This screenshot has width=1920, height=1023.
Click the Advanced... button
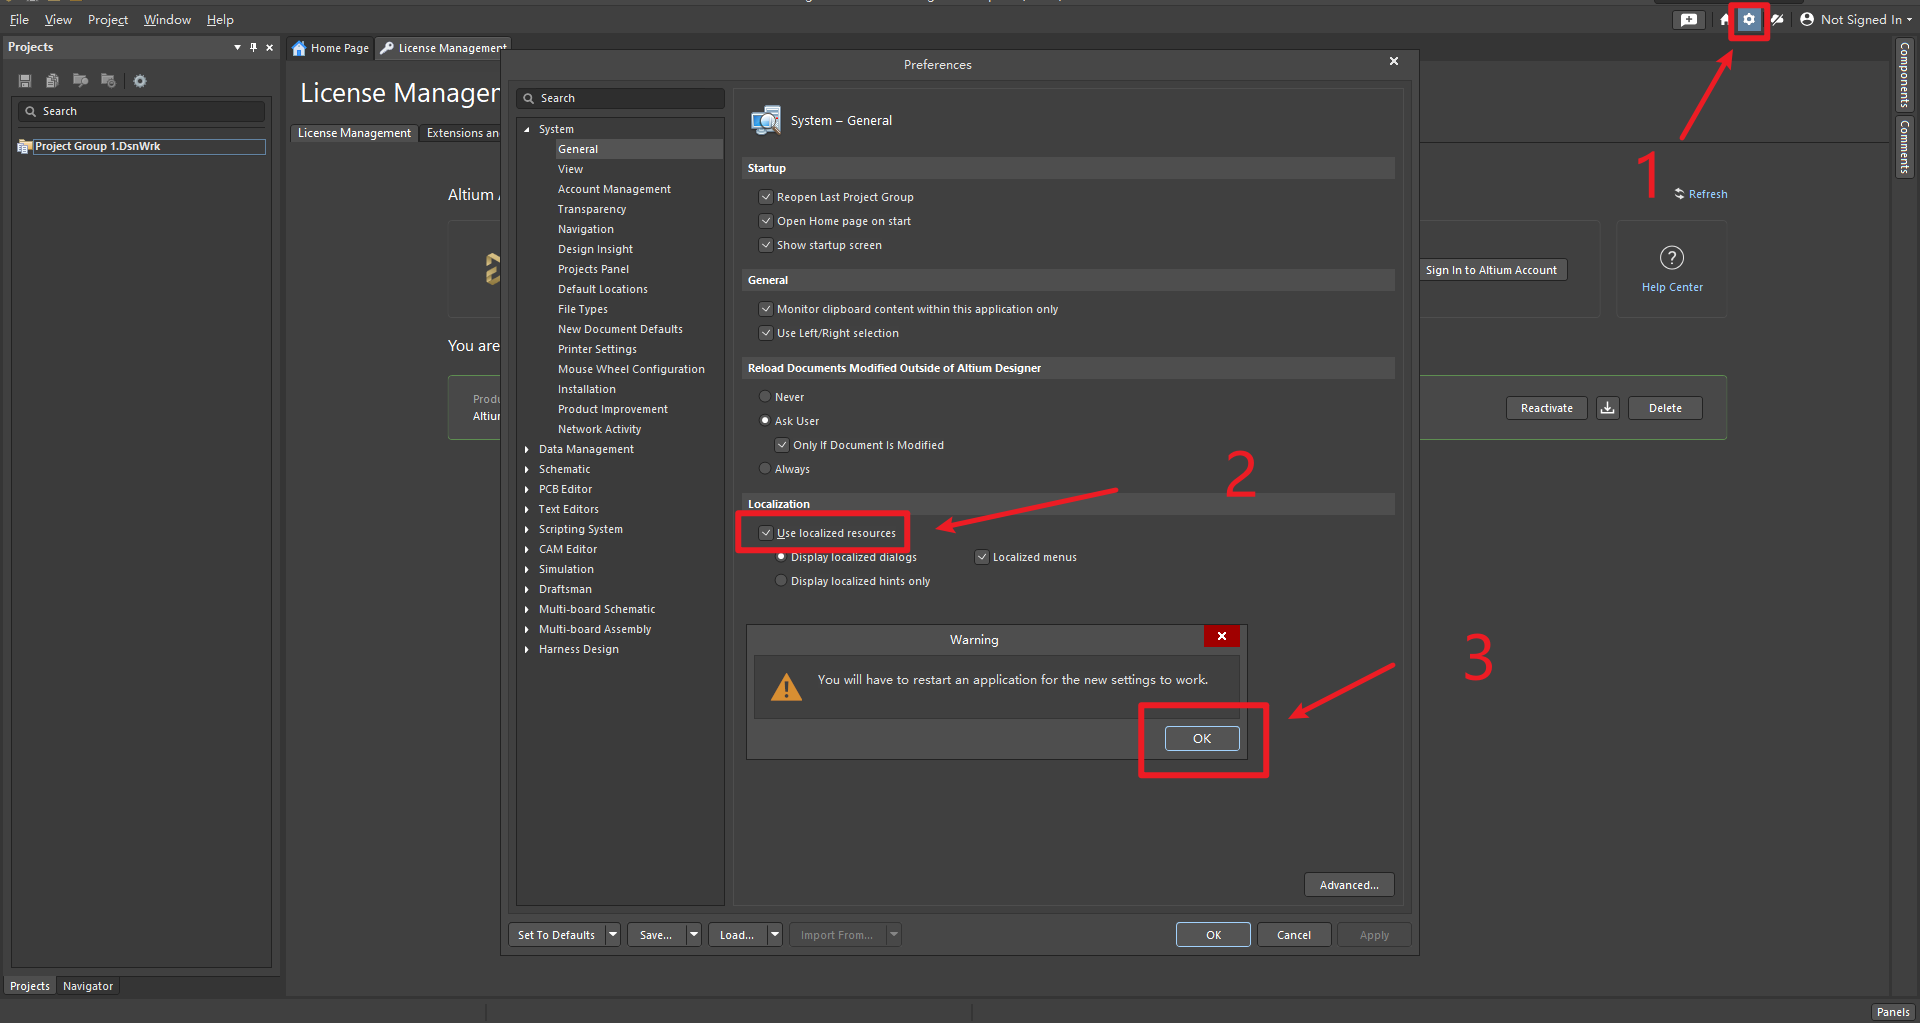(x=1349, y=885)
